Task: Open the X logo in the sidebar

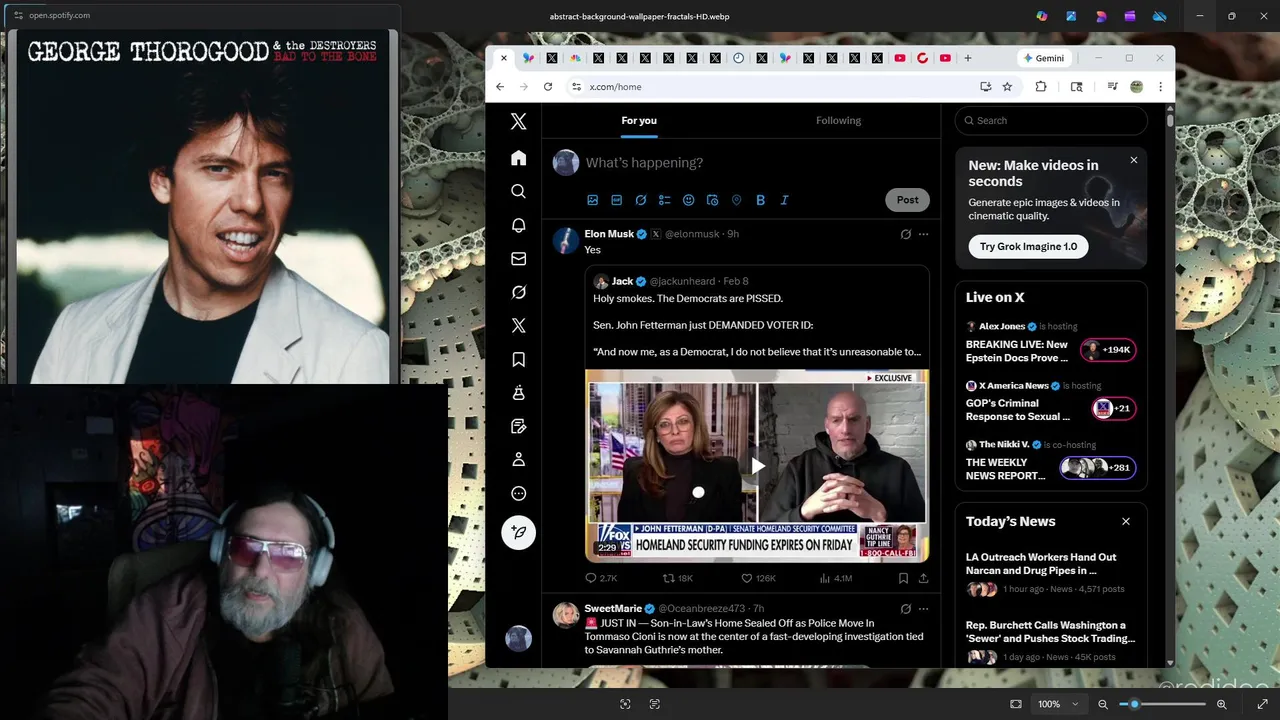Action: pyautogui.click(x=518, y=121)
